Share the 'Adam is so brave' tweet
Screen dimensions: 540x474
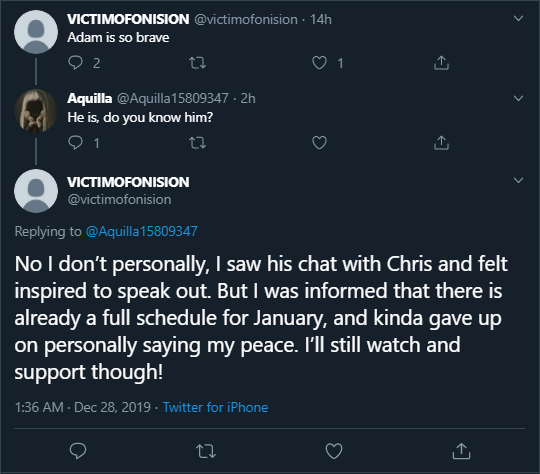(441, 63)
